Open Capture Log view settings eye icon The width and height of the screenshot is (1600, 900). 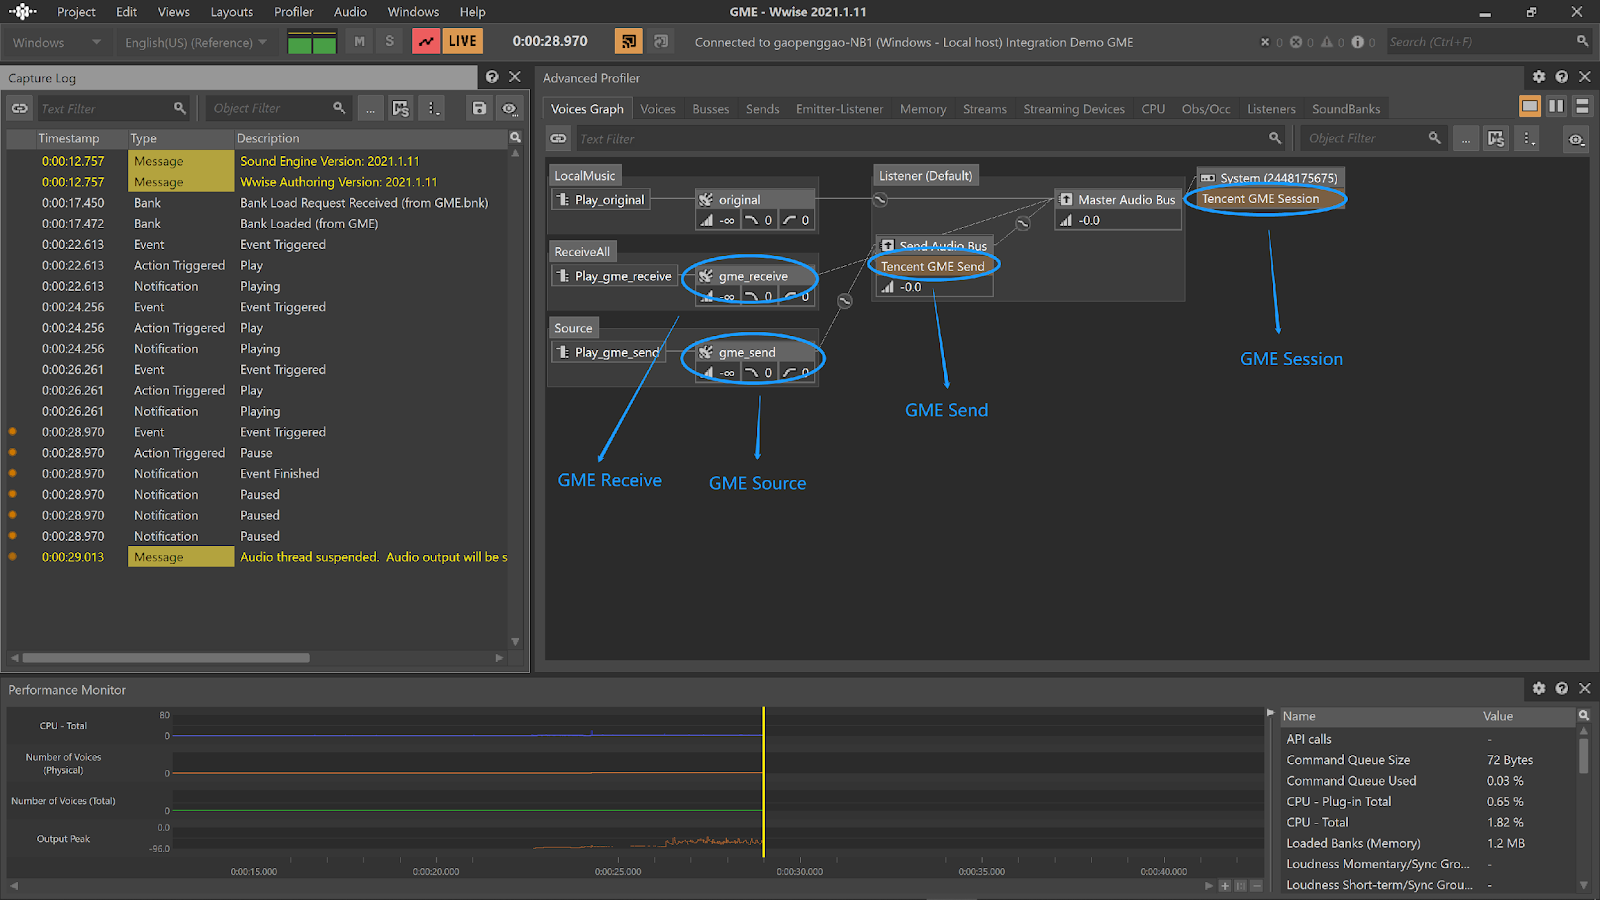[x=509, y=108]
